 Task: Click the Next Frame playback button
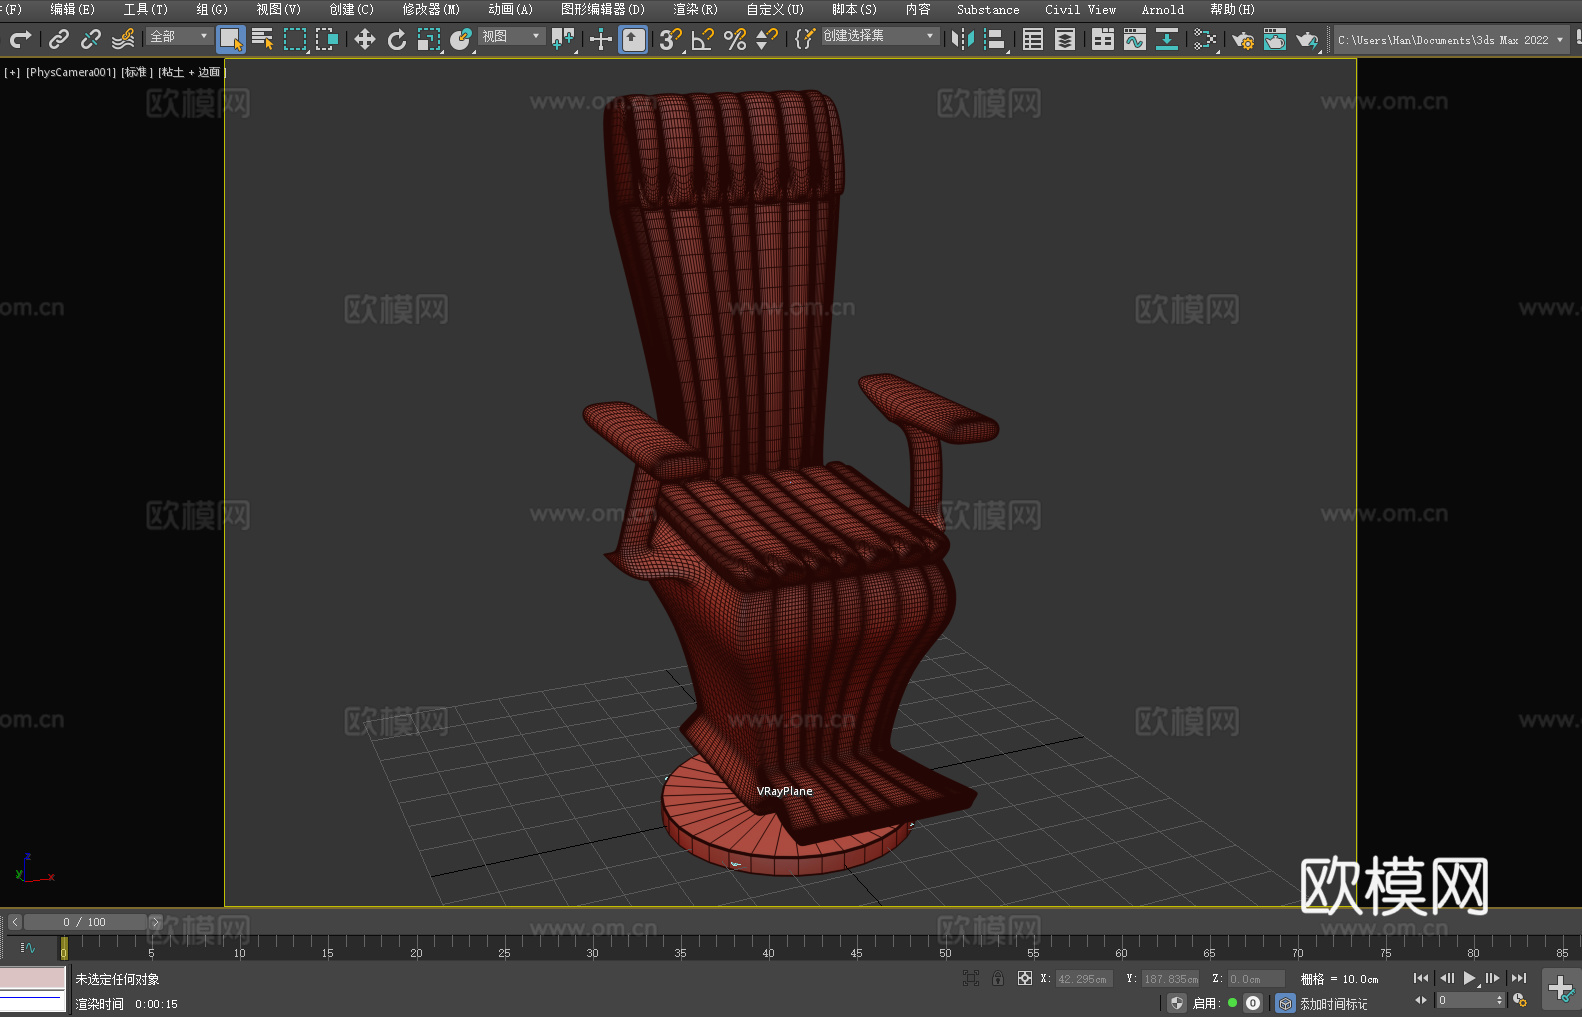tap(1493, 978)
